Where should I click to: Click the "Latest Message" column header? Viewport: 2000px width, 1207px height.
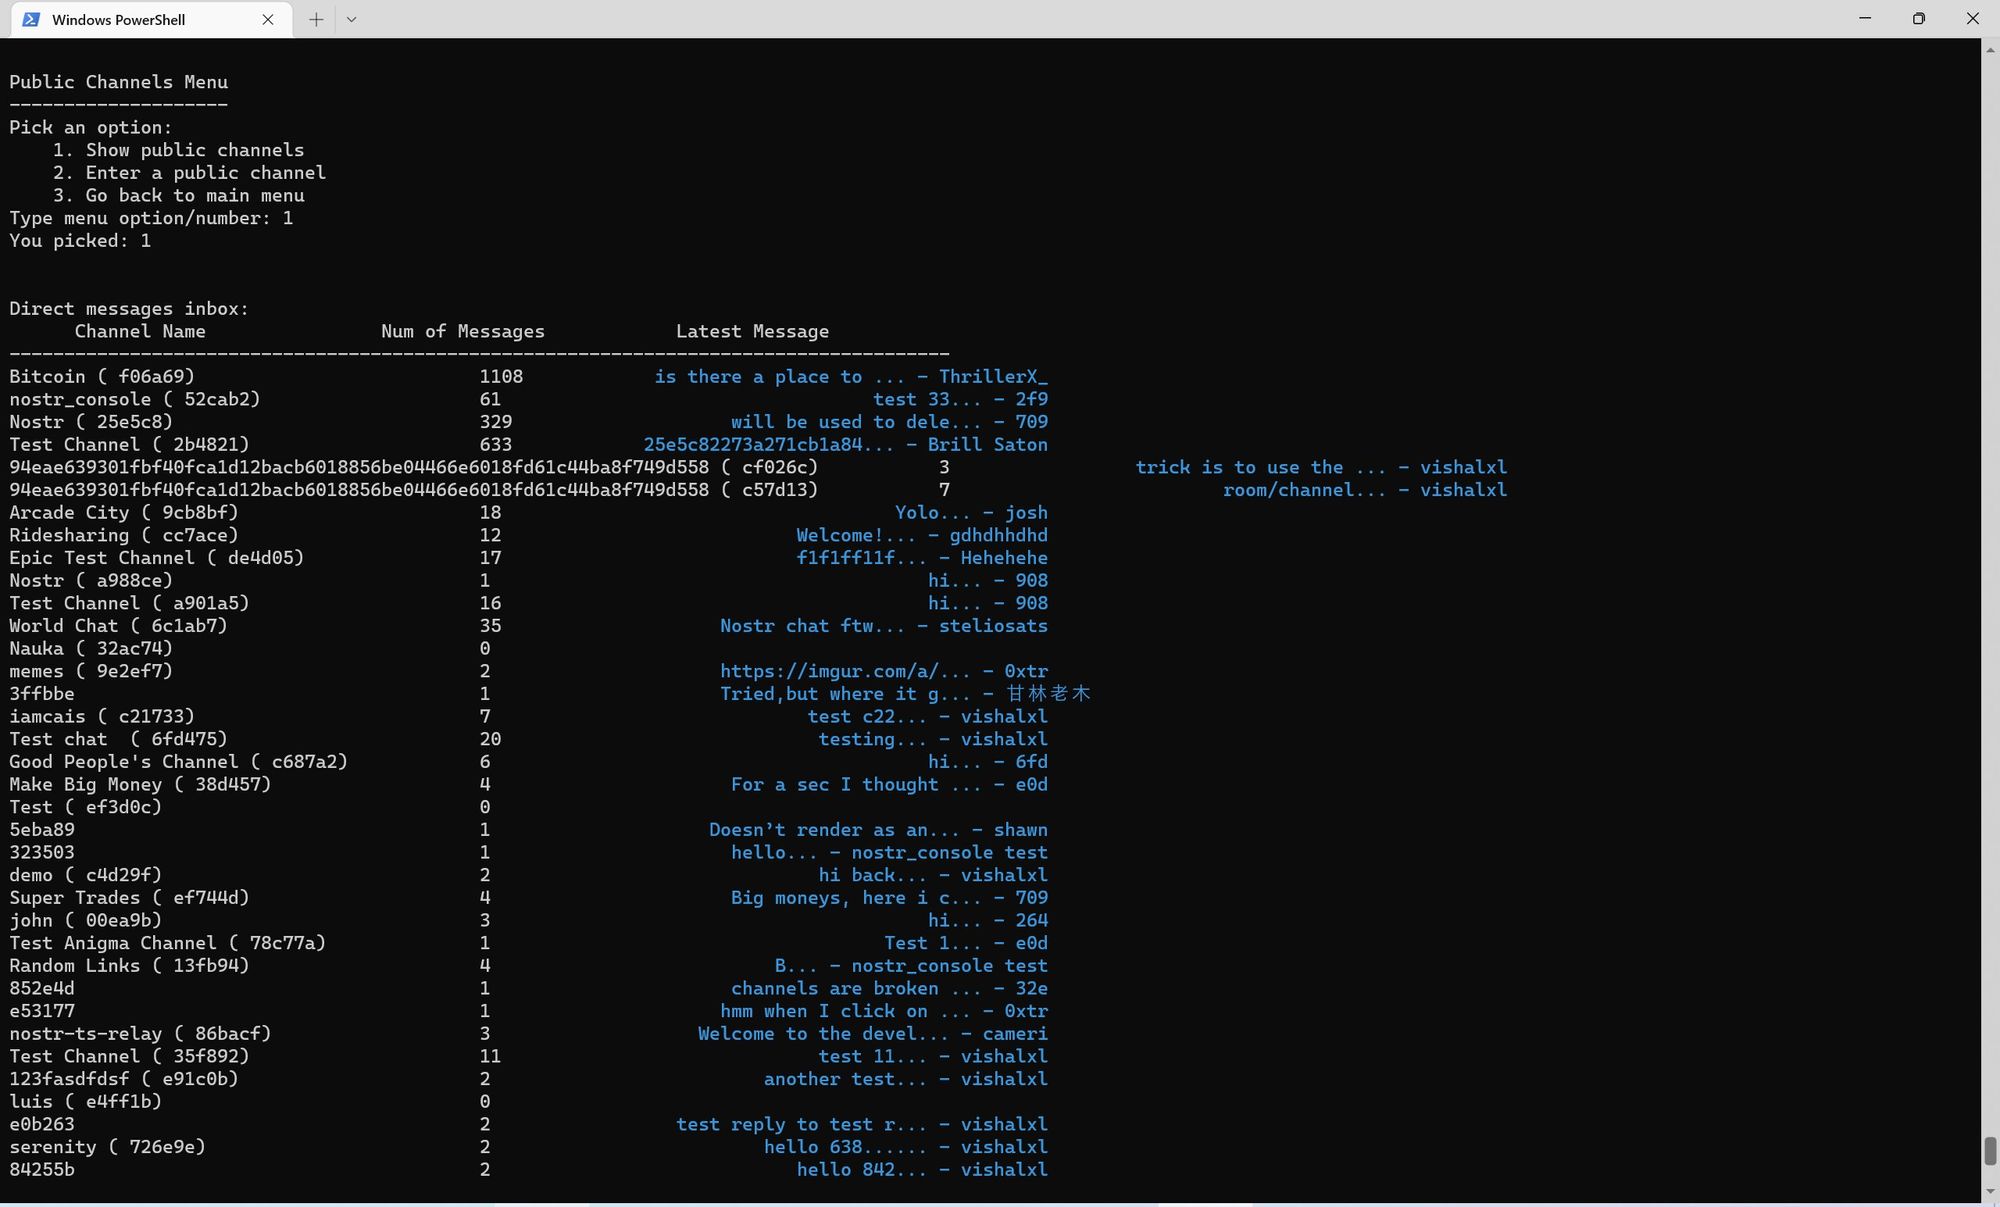point(752,331)
